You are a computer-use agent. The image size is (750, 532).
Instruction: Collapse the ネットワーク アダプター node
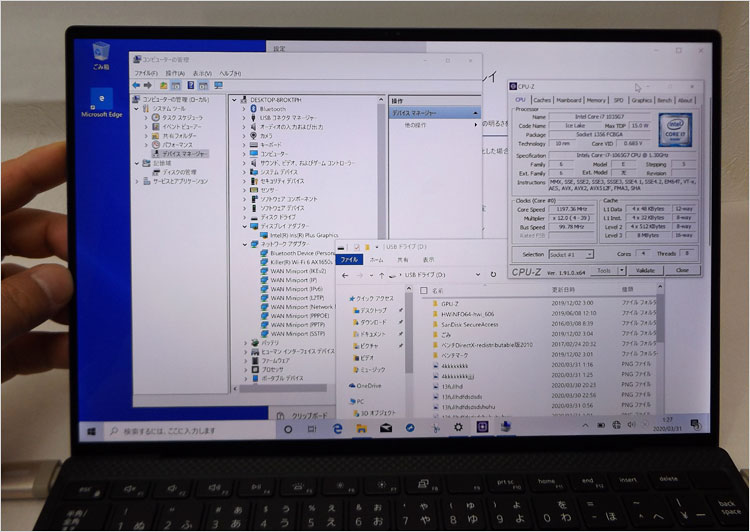coord(243,243)
